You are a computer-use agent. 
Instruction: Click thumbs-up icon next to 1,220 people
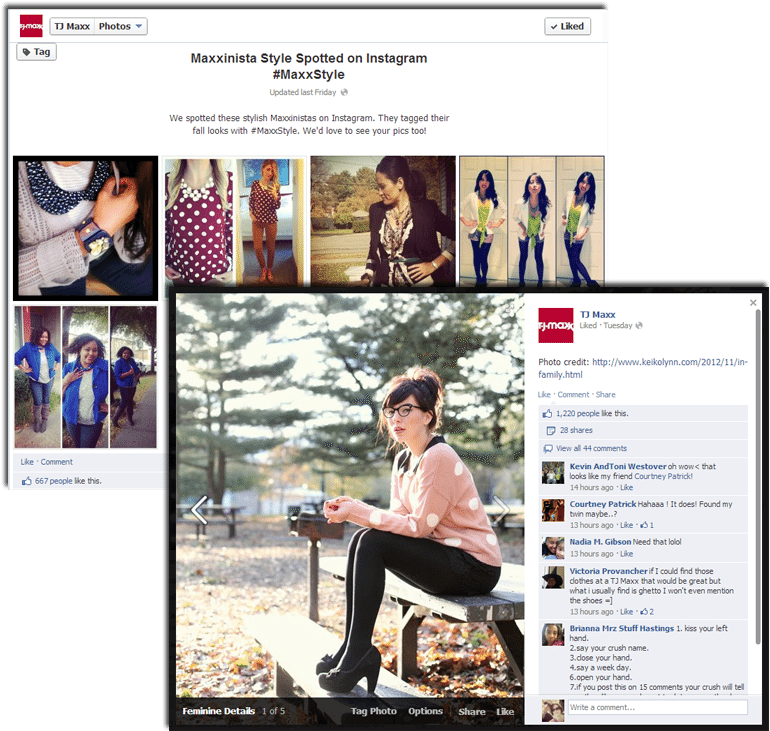[x=547, y=414]
